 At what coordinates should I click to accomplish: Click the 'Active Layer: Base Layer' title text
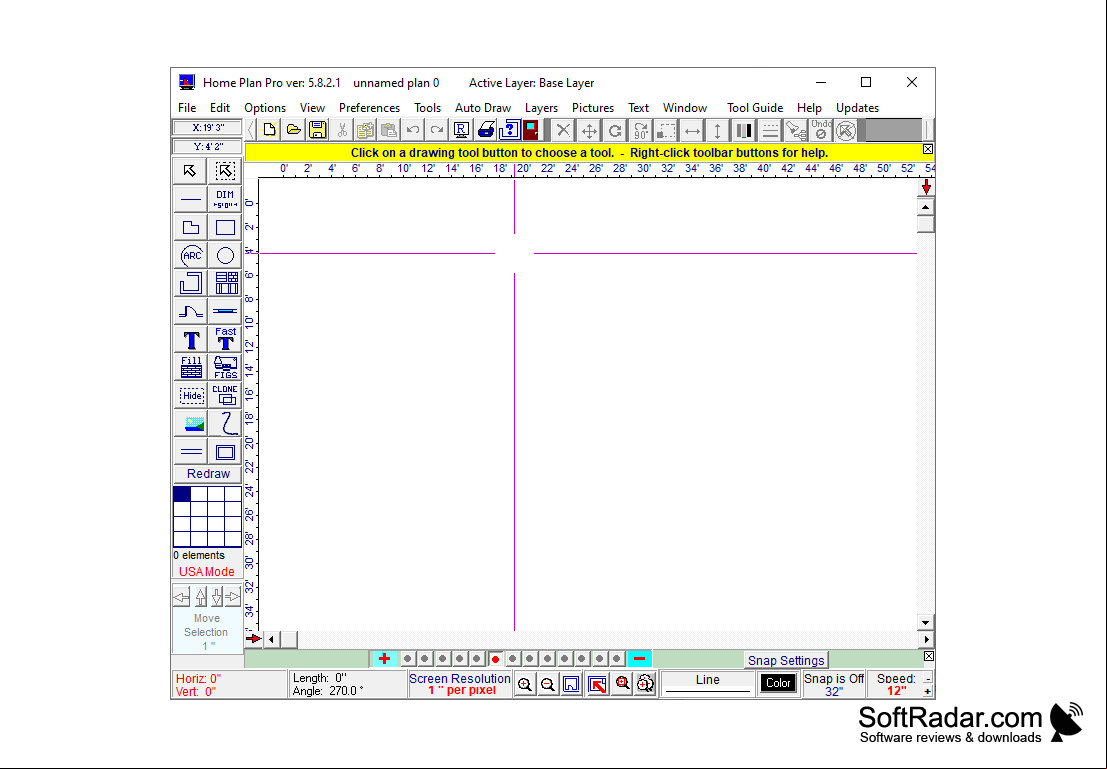click(x=532, y=83)
